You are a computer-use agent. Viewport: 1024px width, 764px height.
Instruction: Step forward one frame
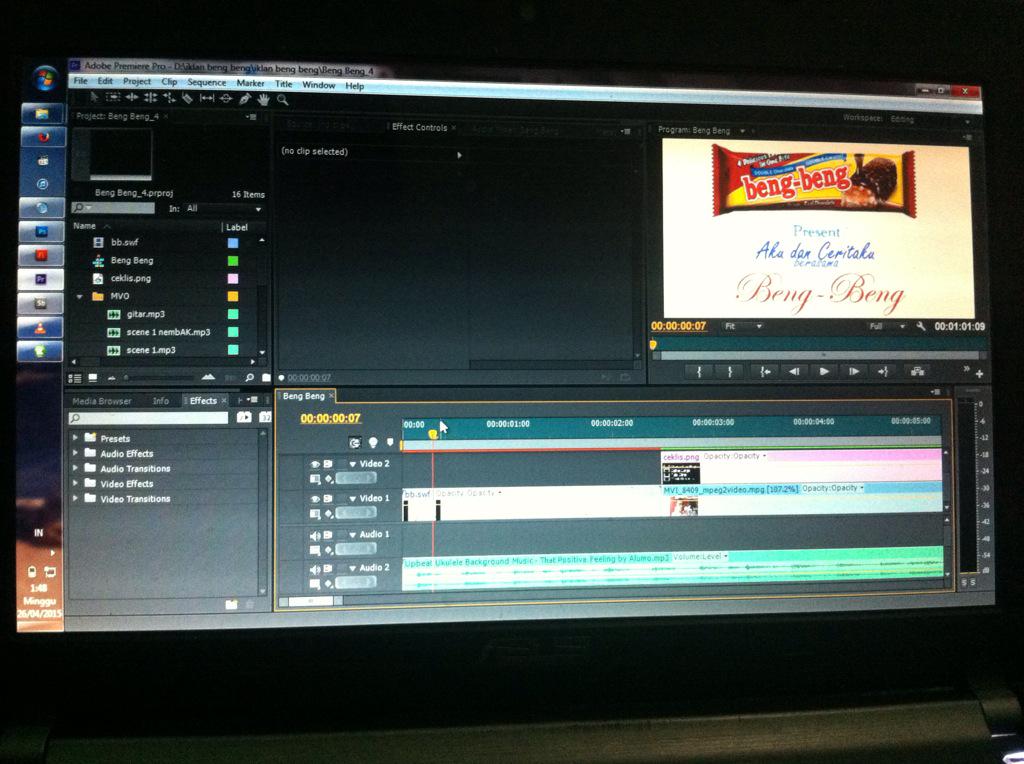coord(854,372)
